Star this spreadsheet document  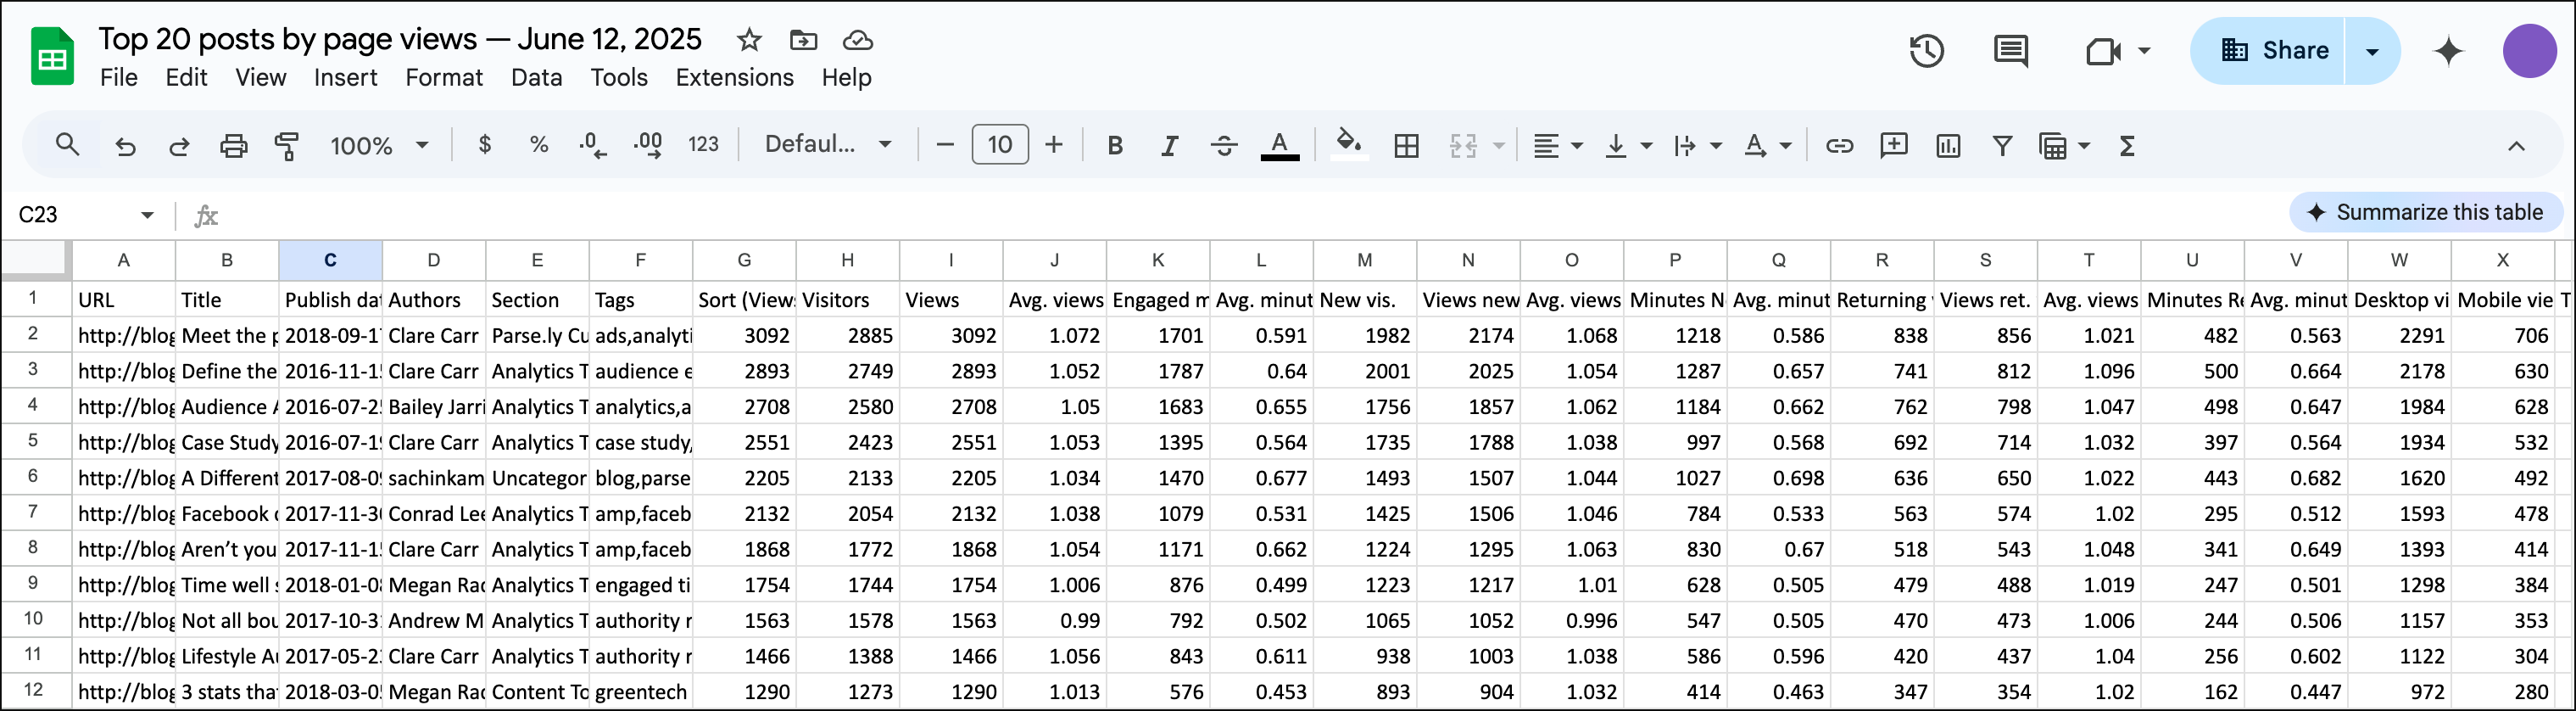(x=749, y=40)
